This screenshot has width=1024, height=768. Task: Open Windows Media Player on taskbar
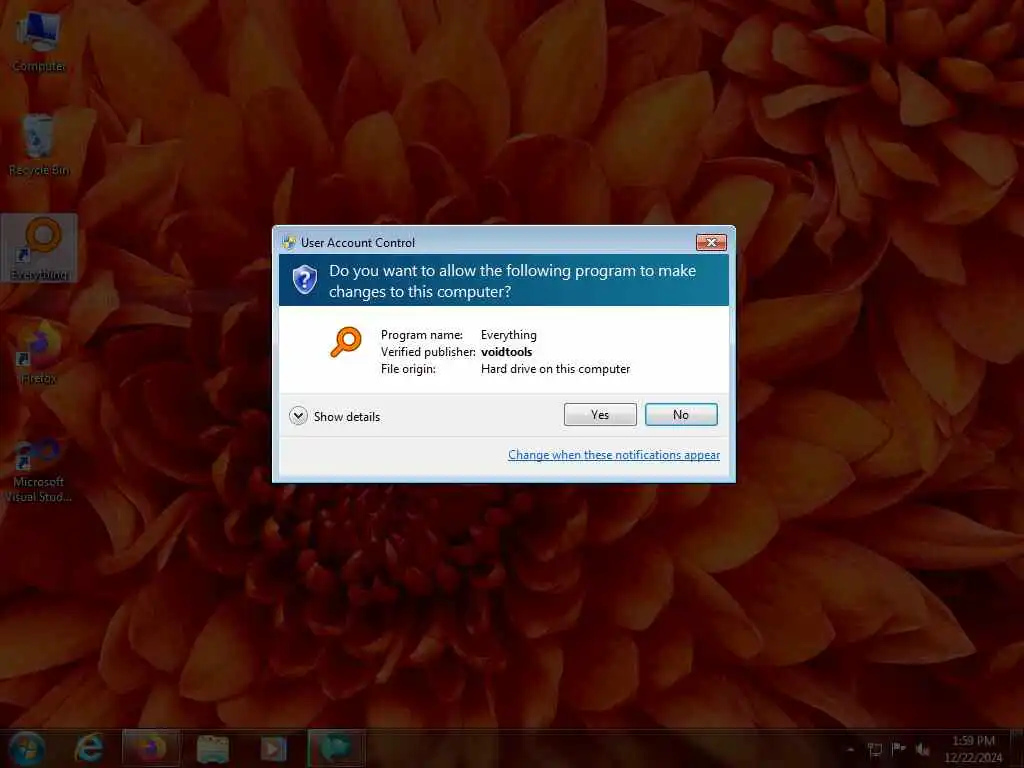click(274, 748)
